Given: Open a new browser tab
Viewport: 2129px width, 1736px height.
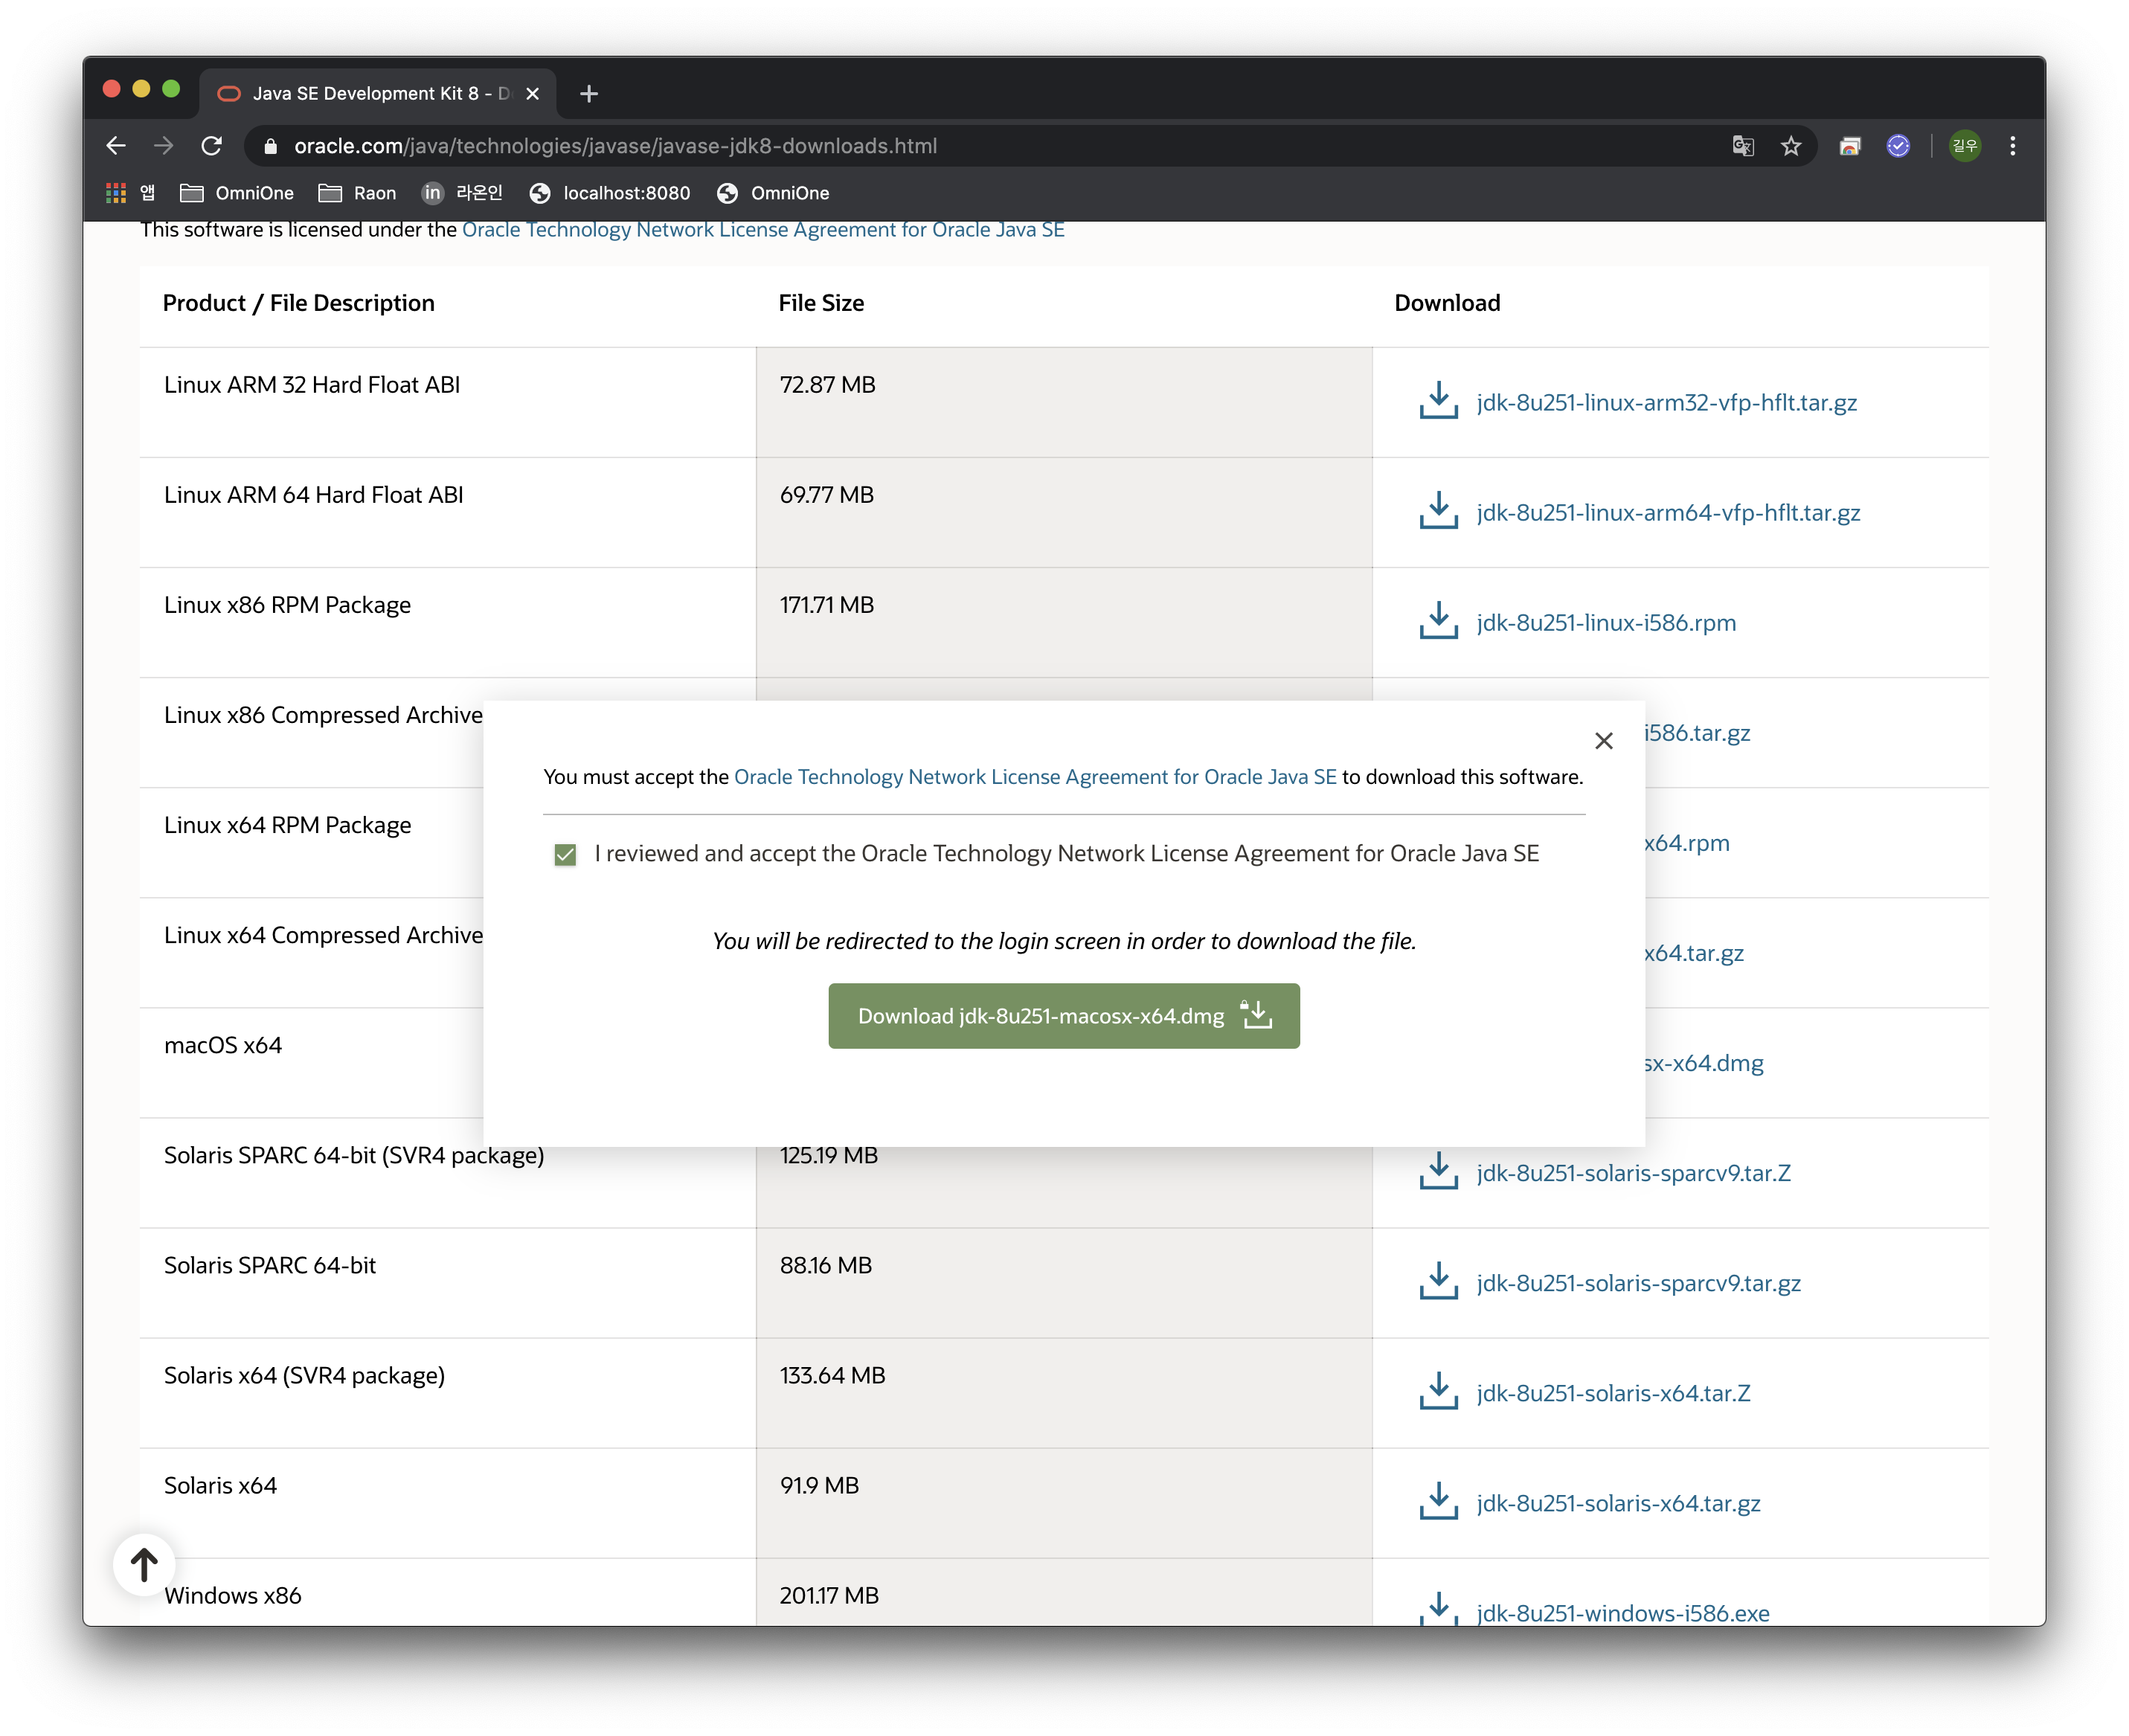Looking at the screenshot, I should click(589, 93).
